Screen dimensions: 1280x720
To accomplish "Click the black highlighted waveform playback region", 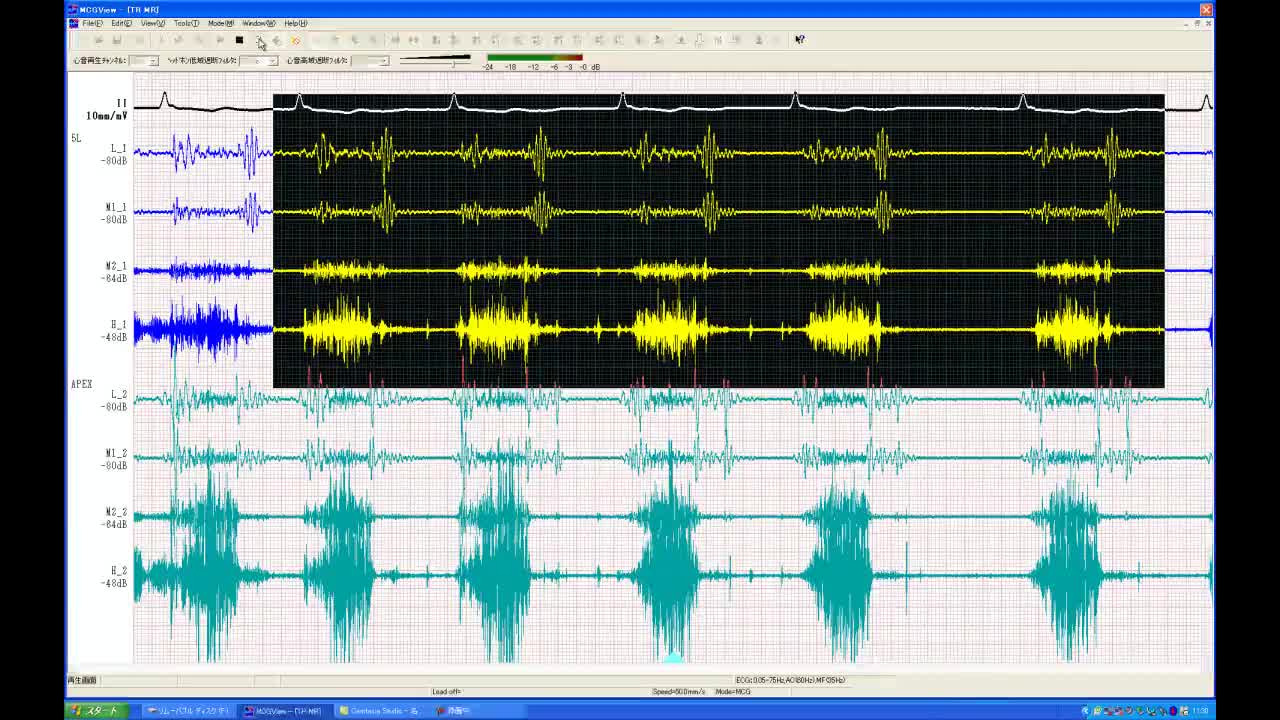I will [718, 240].
